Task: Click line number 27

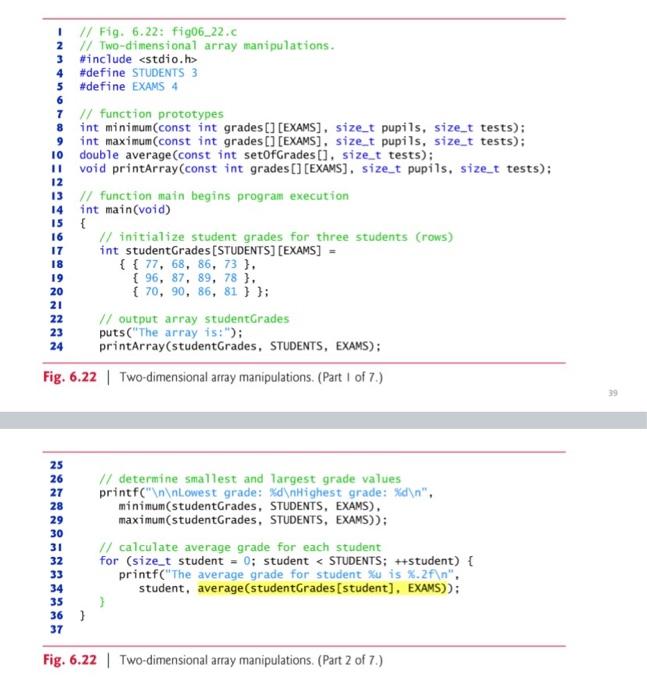Action: click(x=57, y=493)
